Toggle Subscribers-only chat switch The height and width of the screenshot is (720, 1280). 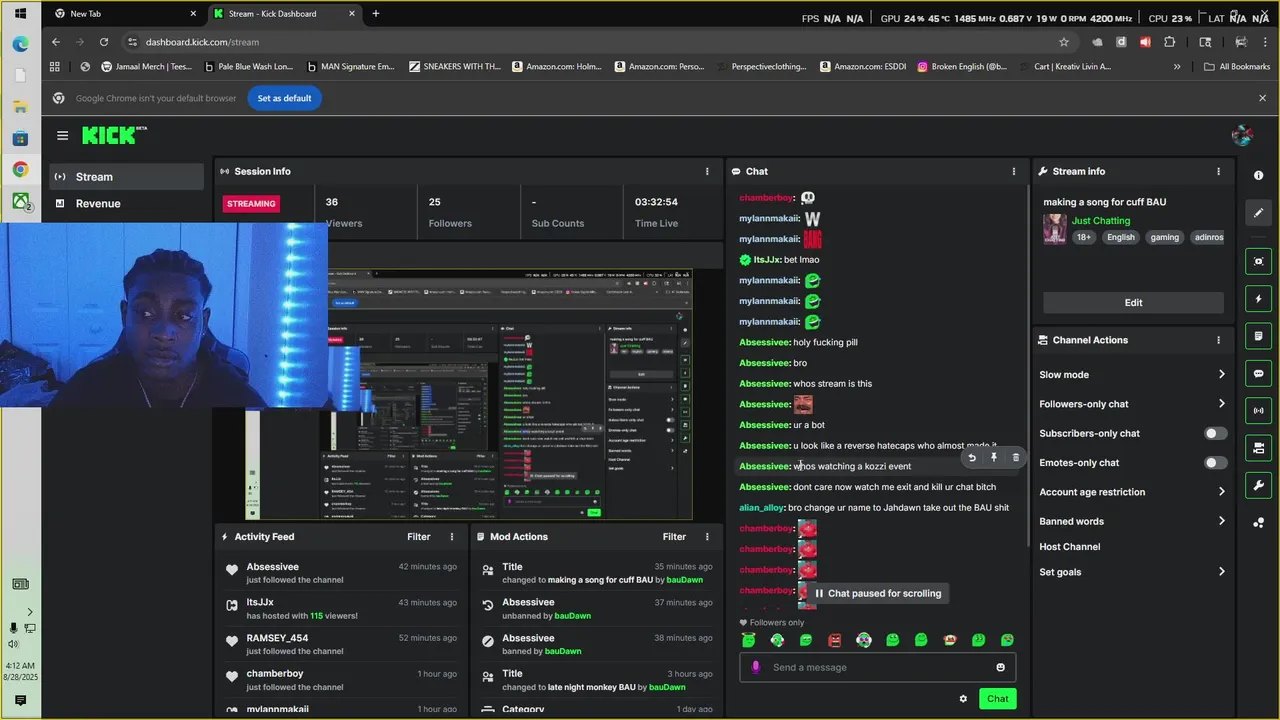(x=1215, y=433)
